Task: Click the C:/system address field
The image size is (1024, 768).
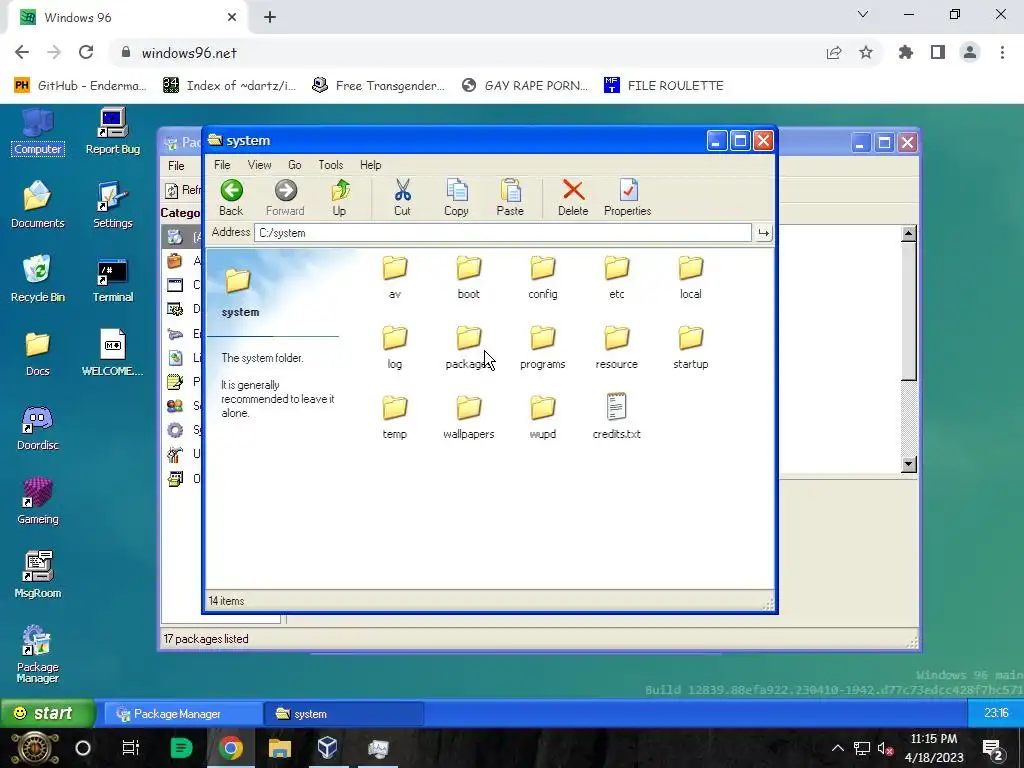Action: 502,232
